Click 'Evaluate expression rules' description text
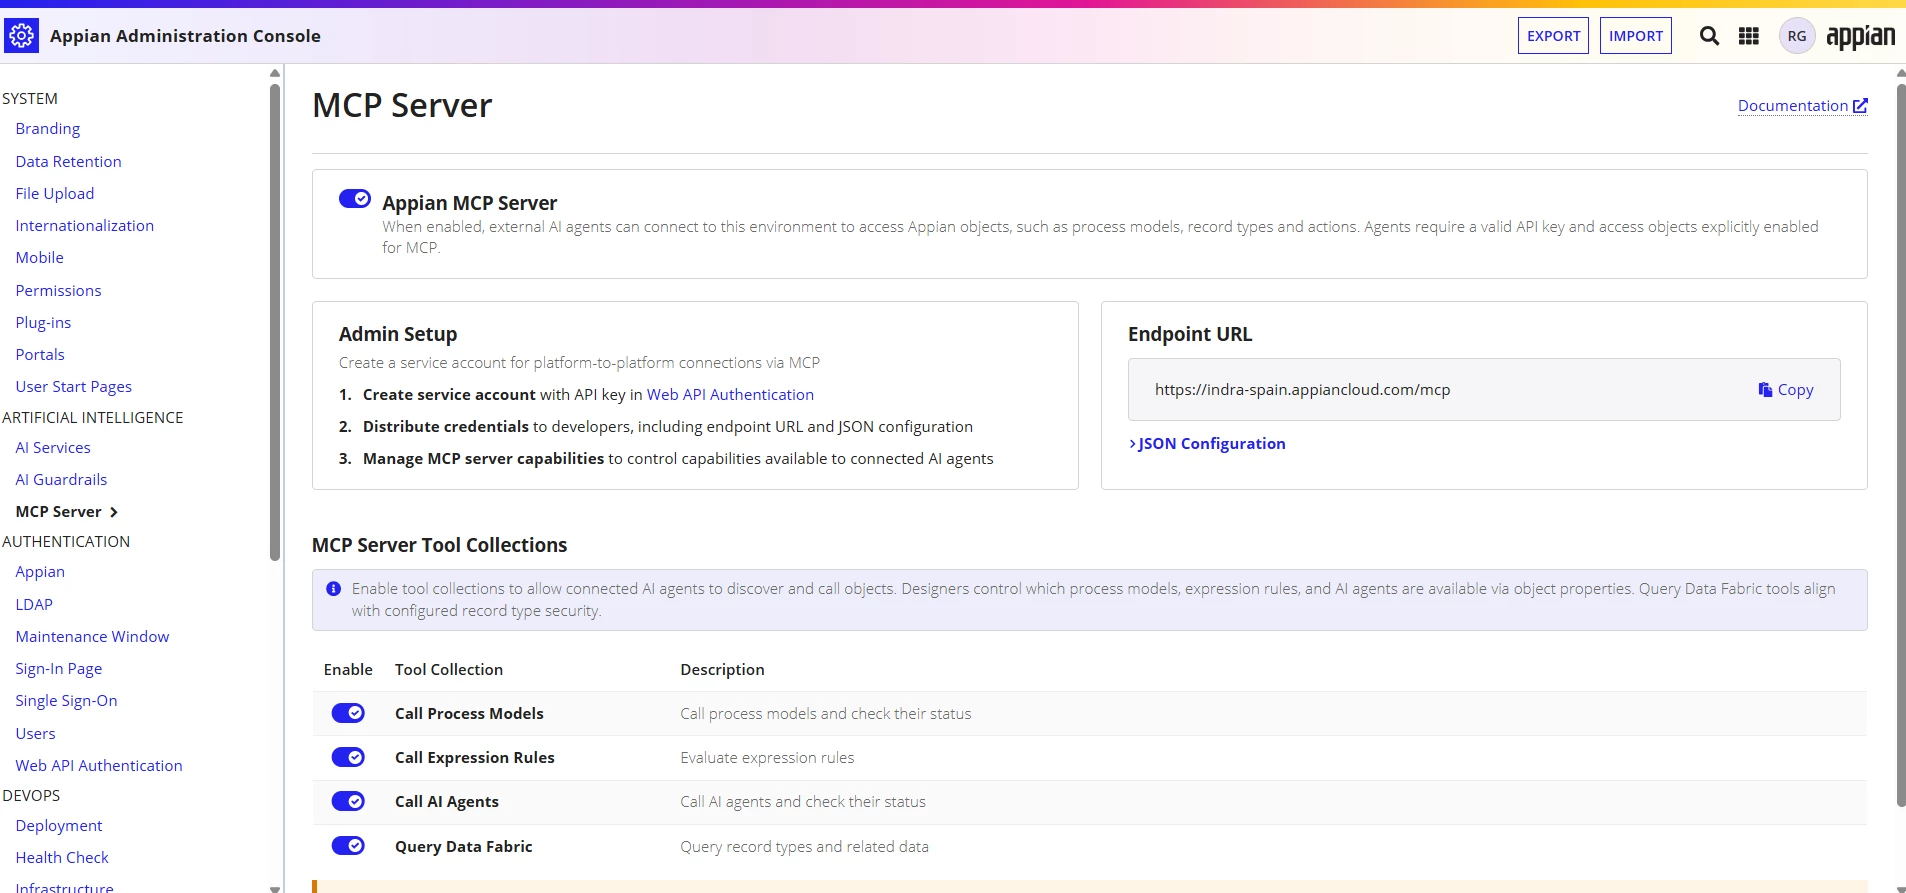Viewport: 1906px width, 893px height. coord(767,758)
